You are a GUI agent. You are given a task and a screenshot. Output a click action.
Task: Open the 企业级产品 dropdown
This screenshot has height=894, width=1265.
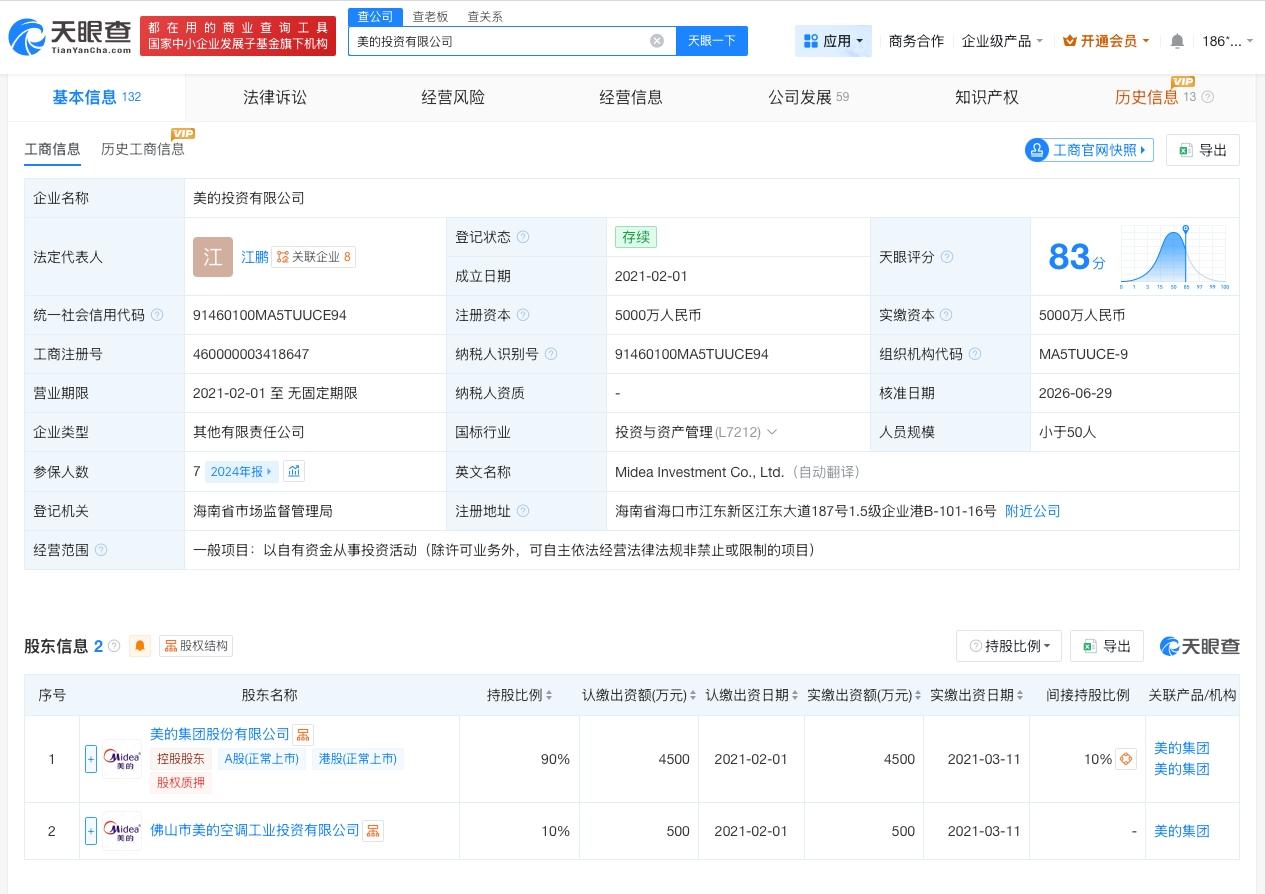tap(1002, 41)
